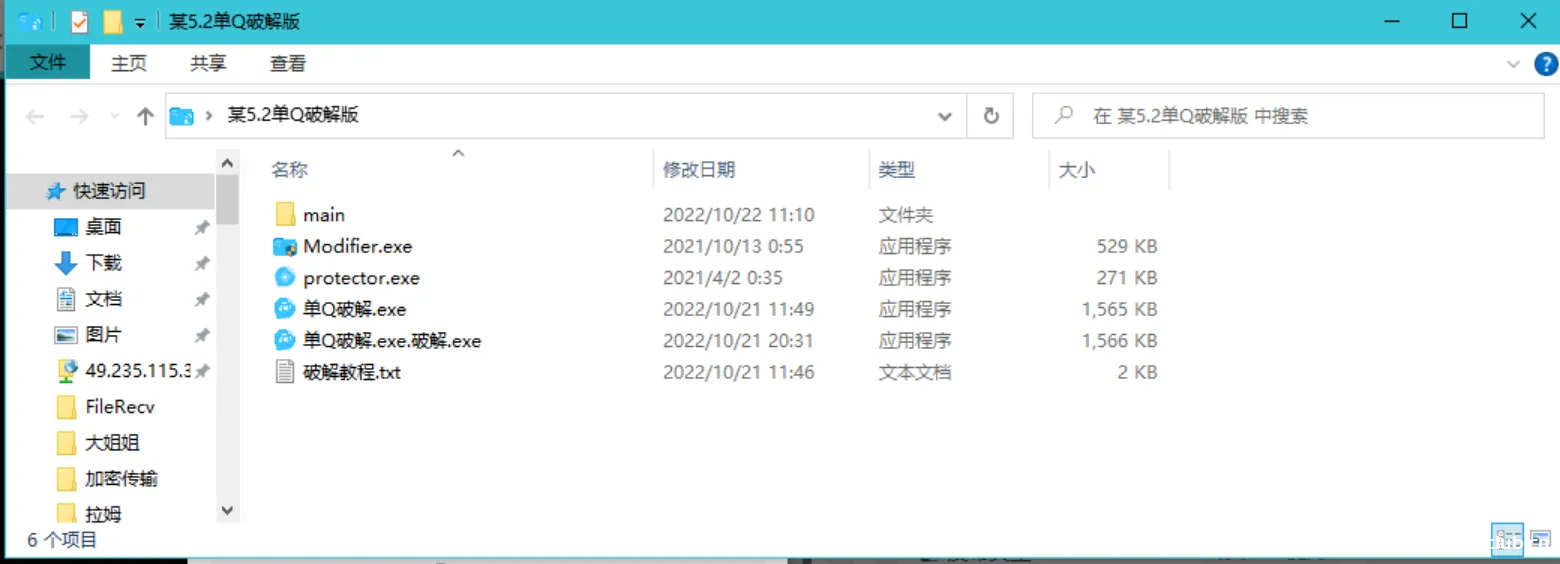This screenshot has height=564, width=1560.
Task: Open the 文件 ribbon tab
Action: coord(48,63)
